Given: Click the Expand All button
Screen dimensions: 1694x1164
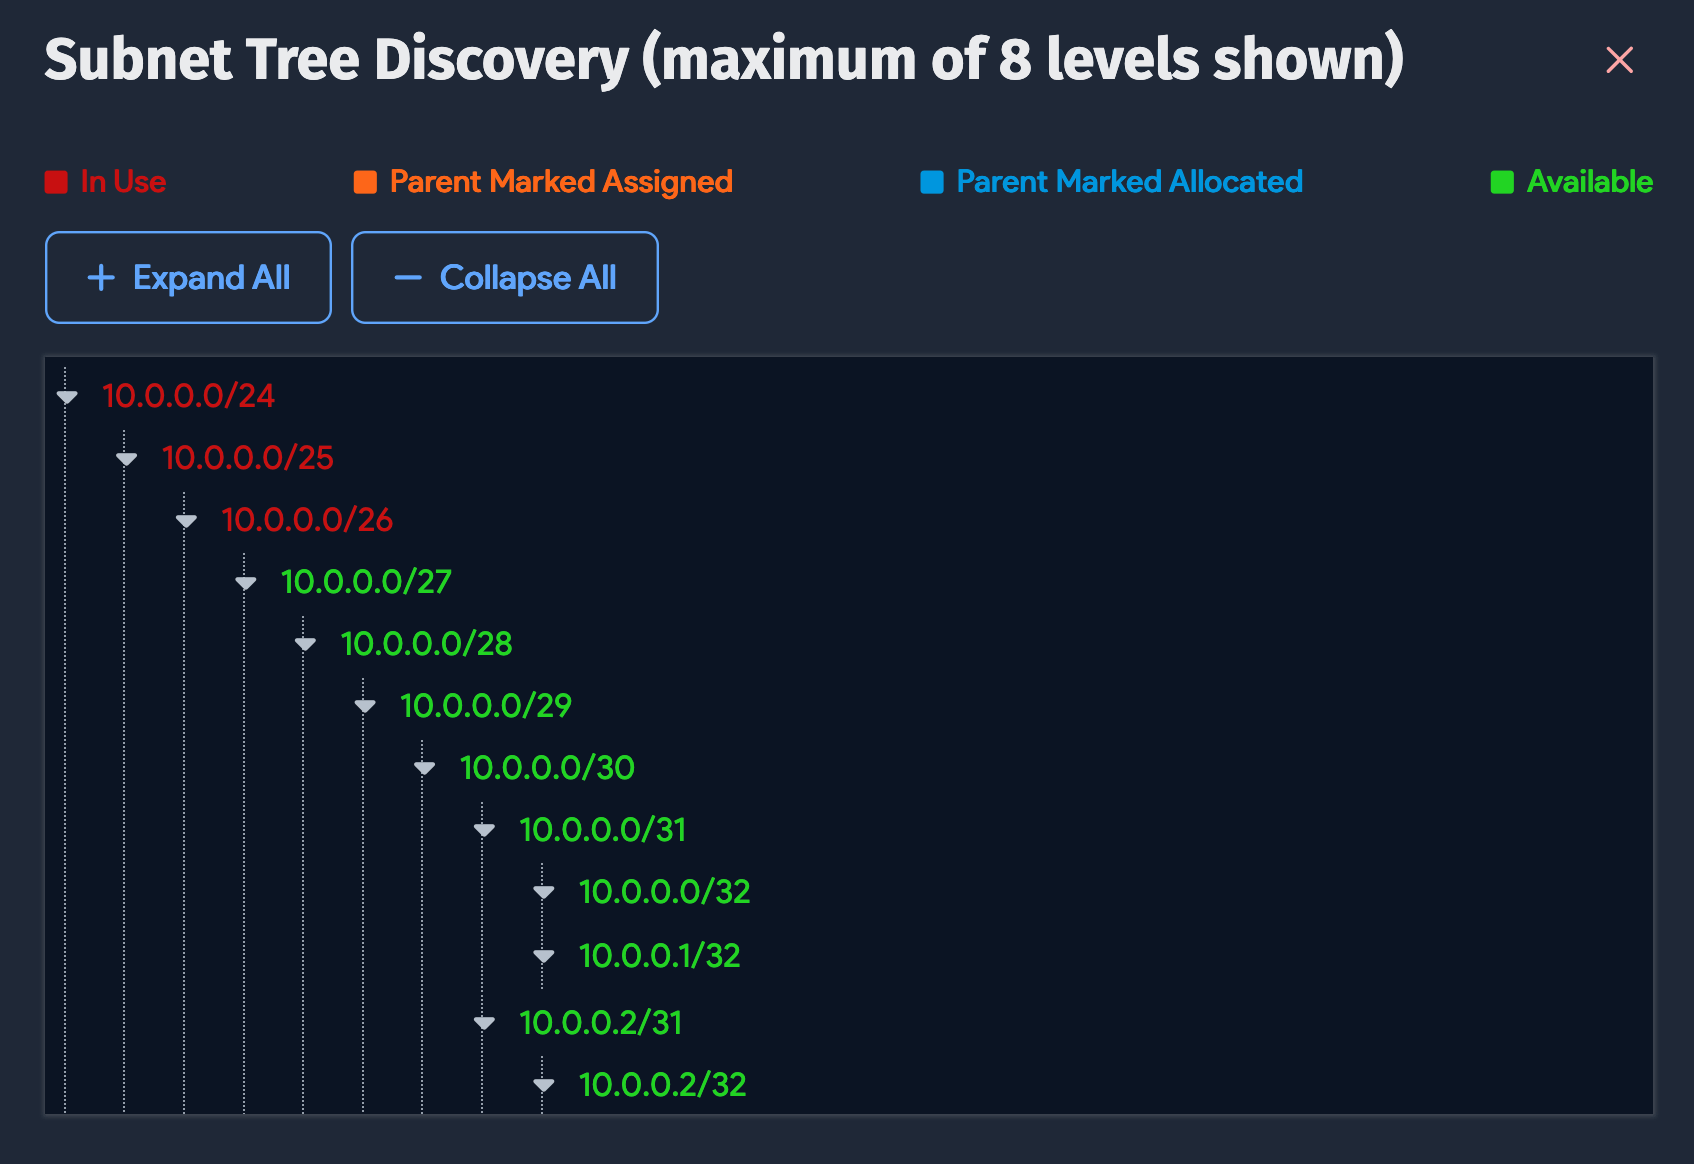Looking at the screenshot, I should pyautogui.click(x=188, y=277).
